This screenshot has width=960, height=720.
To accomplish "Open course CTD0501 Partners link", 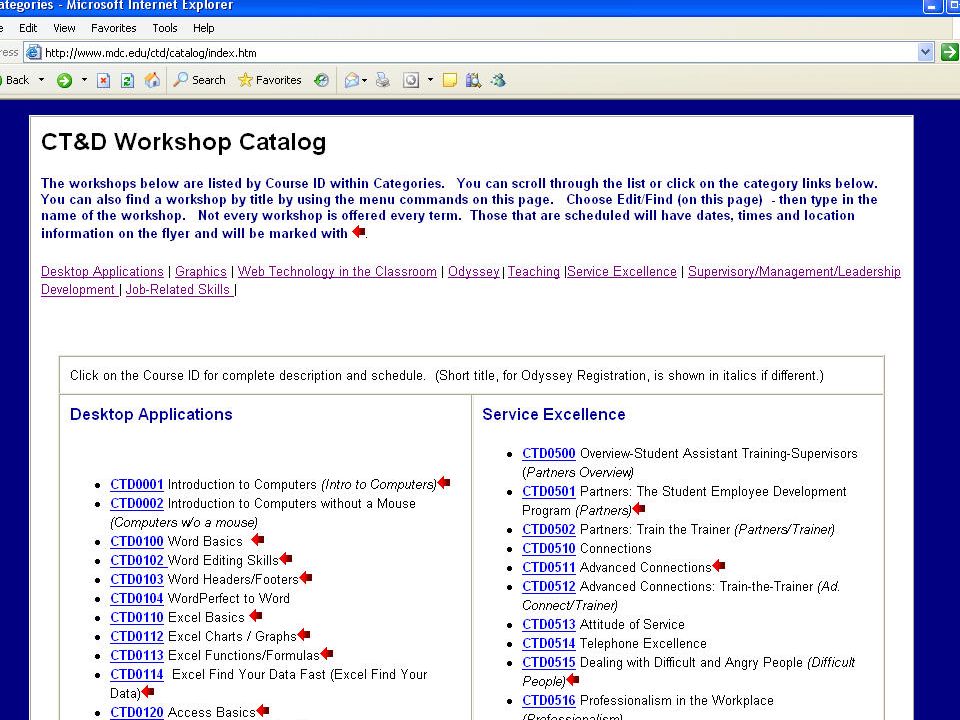I will (x=549, y=491).
